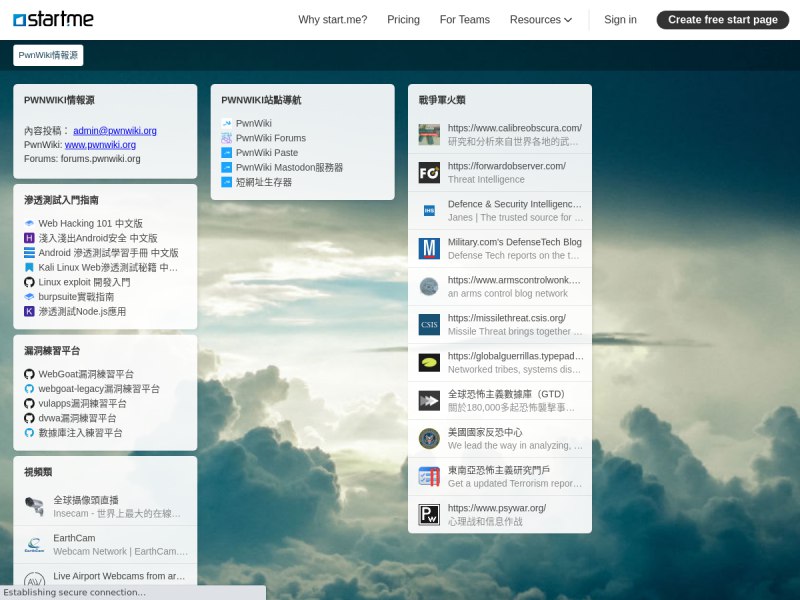Click the 滲透測試Node.js應用 K icon
800x600 pixels.
[29, 312]
